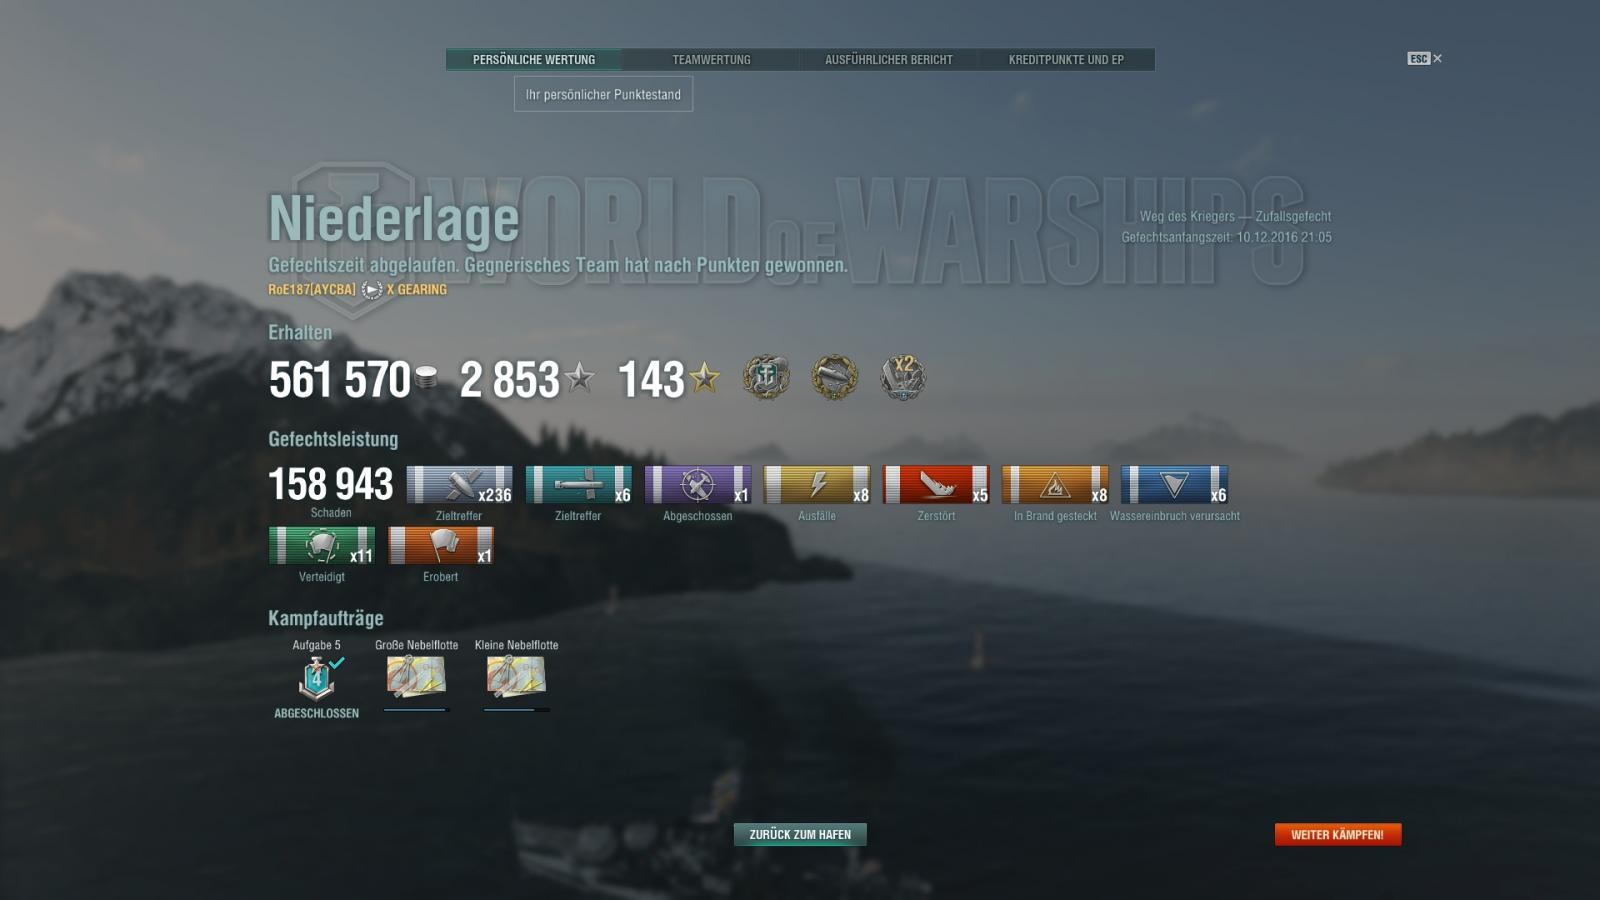Viewport: 1600px width, 900px height.
Task: Click the Erobert x1 ribbon
Action: (x=440, y=546)
